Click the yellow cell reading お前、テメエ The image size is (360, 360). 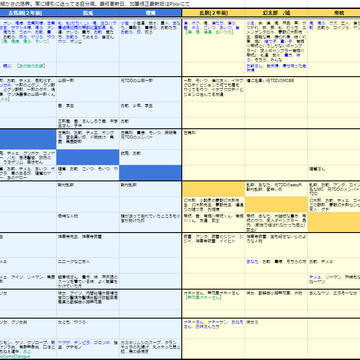[334, 265]
